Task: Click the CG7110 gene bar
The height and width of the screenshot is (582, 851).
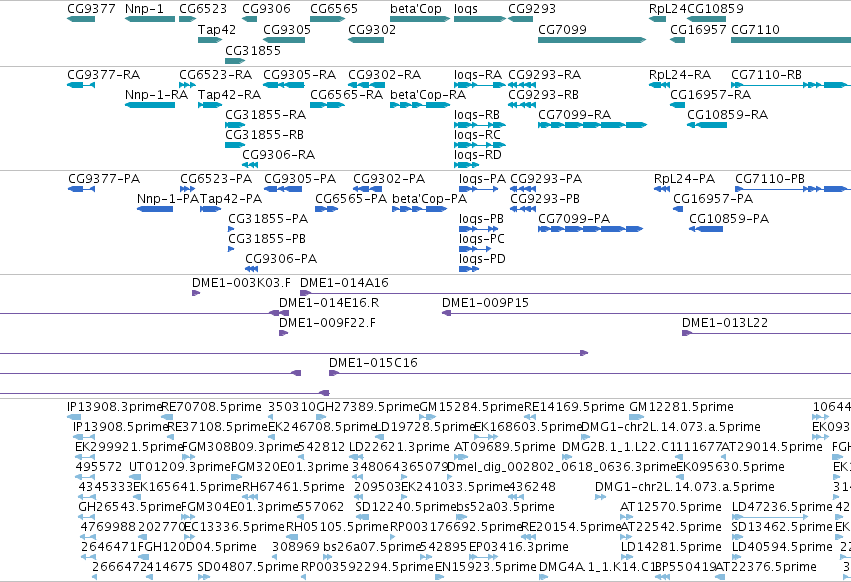Action: (791, 40)
